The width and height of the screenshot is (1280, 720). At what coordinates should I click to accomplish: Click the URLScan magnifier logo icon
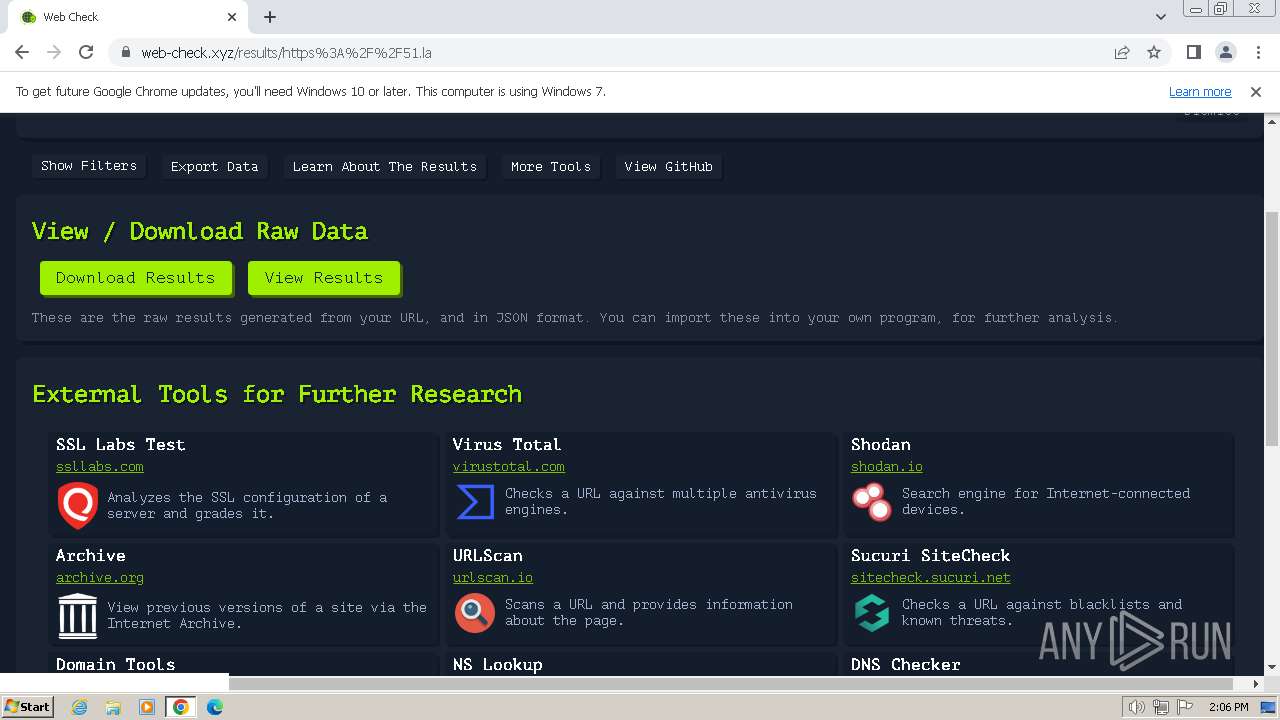475,613
